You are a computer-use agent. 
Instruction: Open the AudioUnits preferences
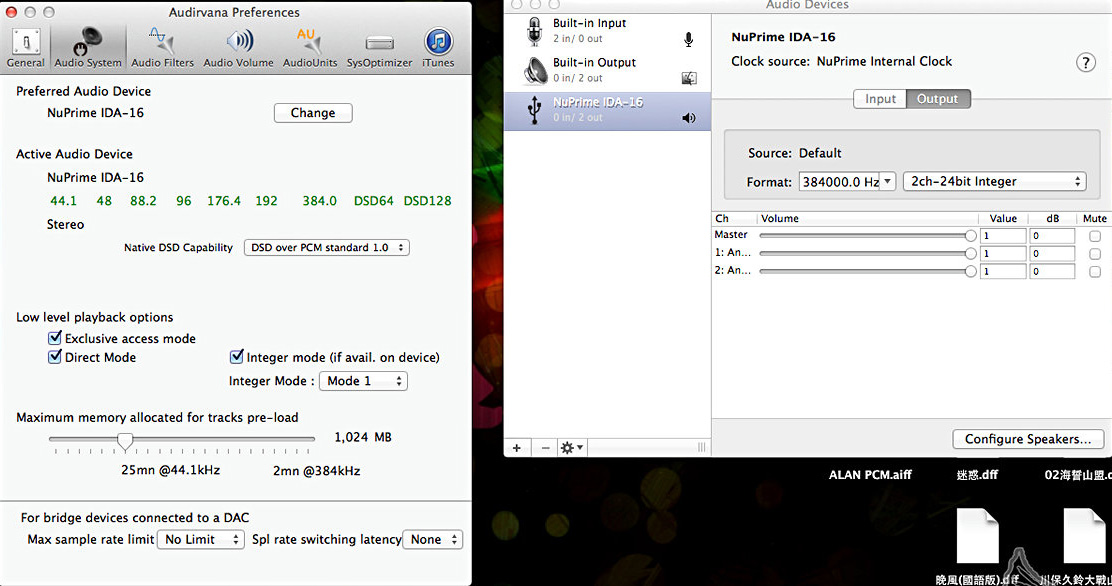310,48
